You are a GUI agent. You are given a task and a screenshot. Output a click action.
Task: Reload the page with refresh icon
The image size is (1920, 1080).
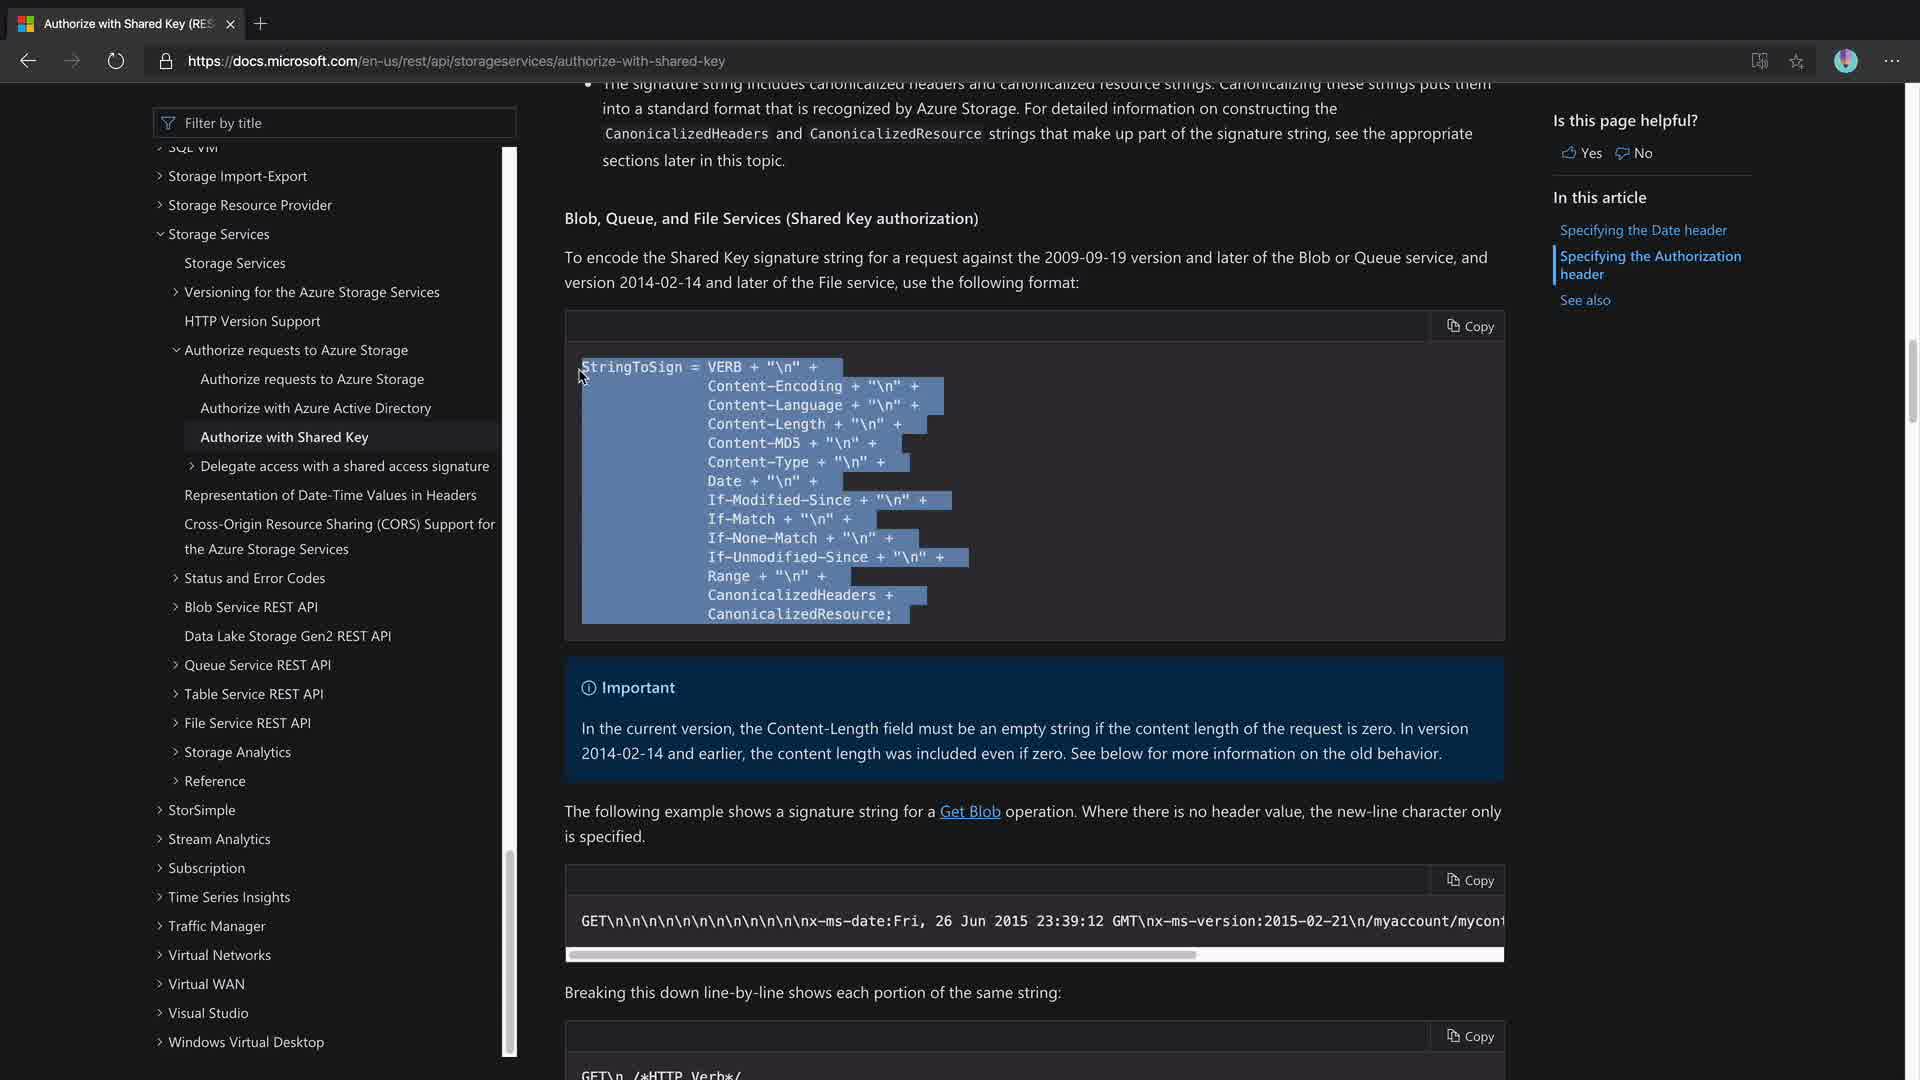(116, 61)
